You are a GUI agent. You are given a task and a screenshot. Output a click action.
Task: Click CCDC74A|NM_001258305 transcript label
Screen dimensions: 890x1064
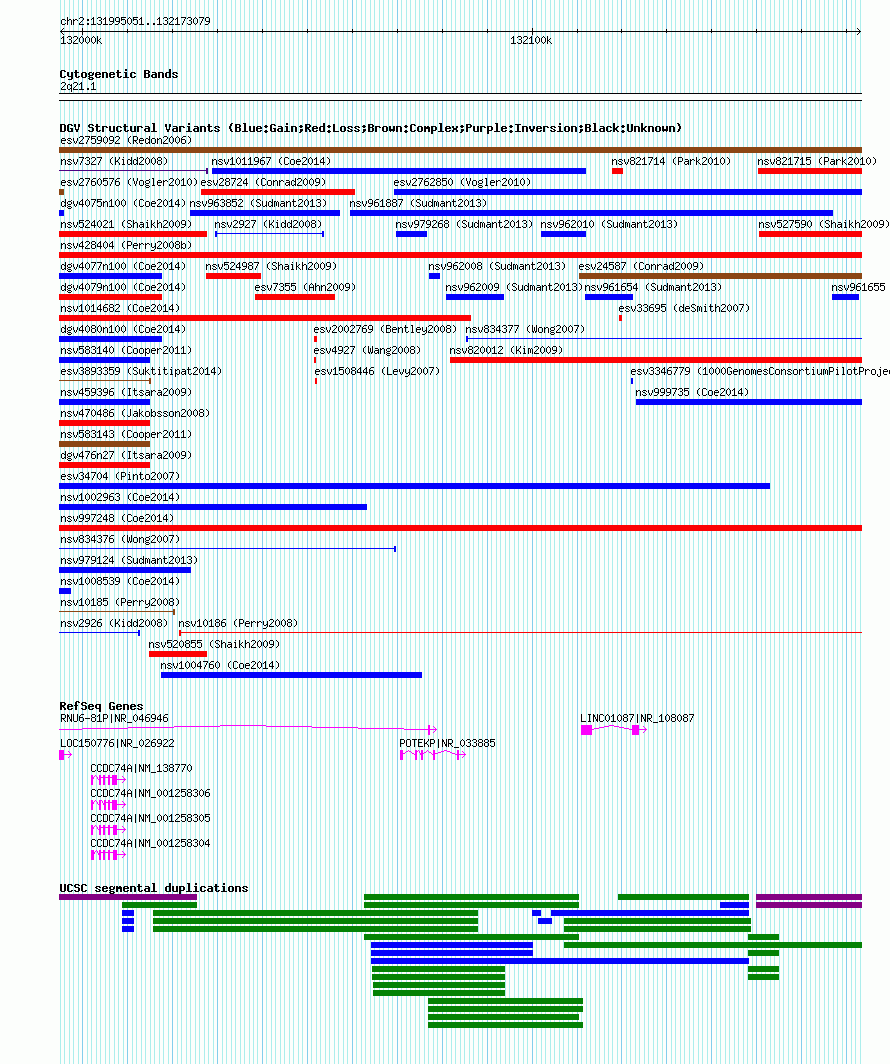click(x=151, y=819)
